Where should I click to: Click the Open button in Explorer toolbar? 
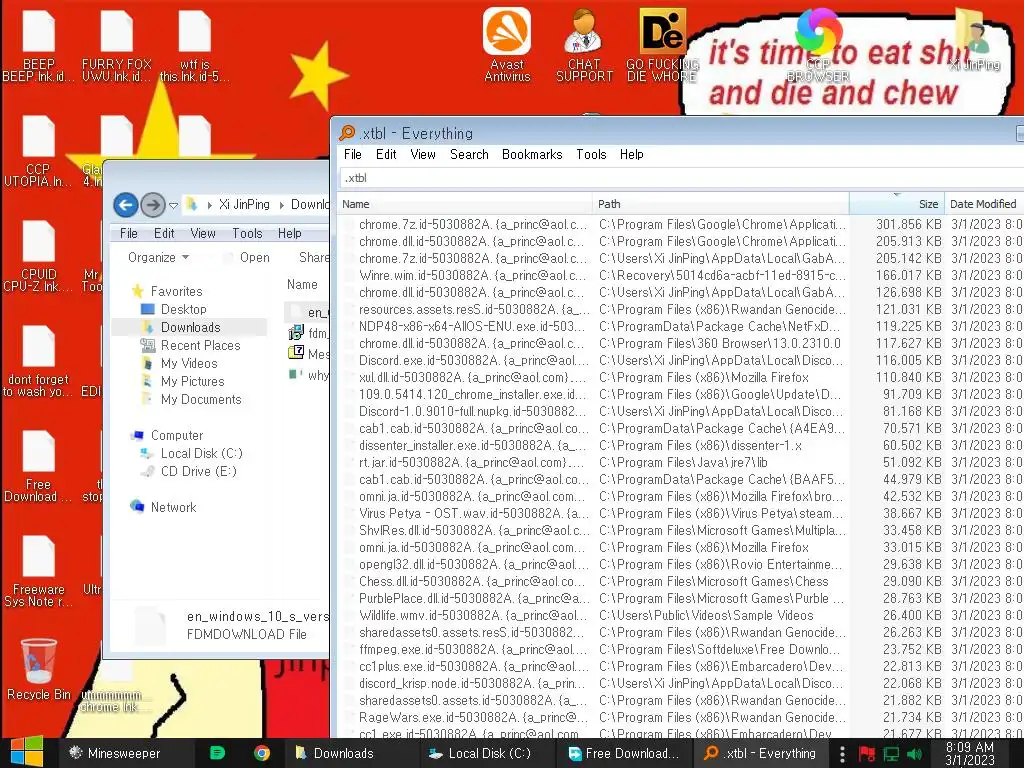coord(247,257)
